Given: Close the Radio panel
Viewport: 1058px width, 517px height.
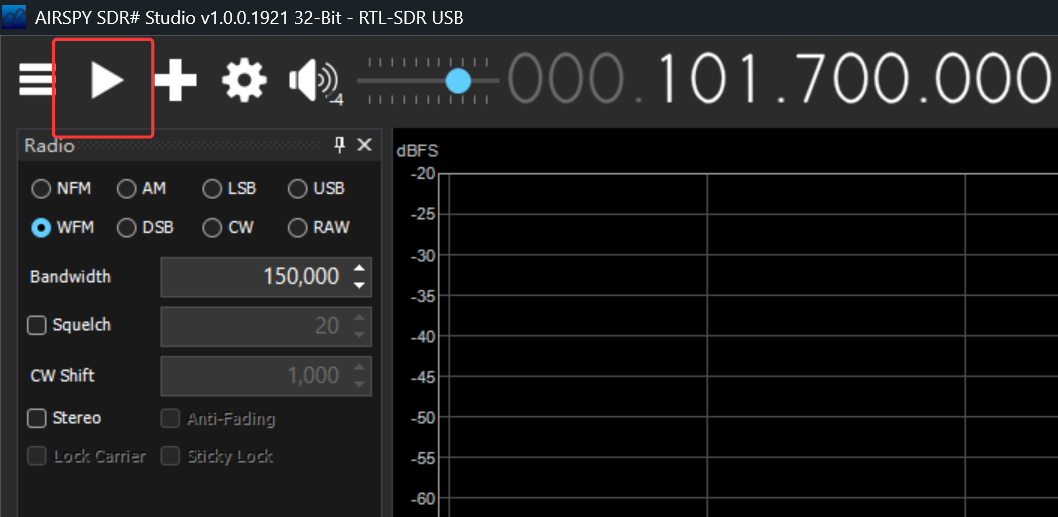Looking at the screenshot, I should (x=364, y=145).
